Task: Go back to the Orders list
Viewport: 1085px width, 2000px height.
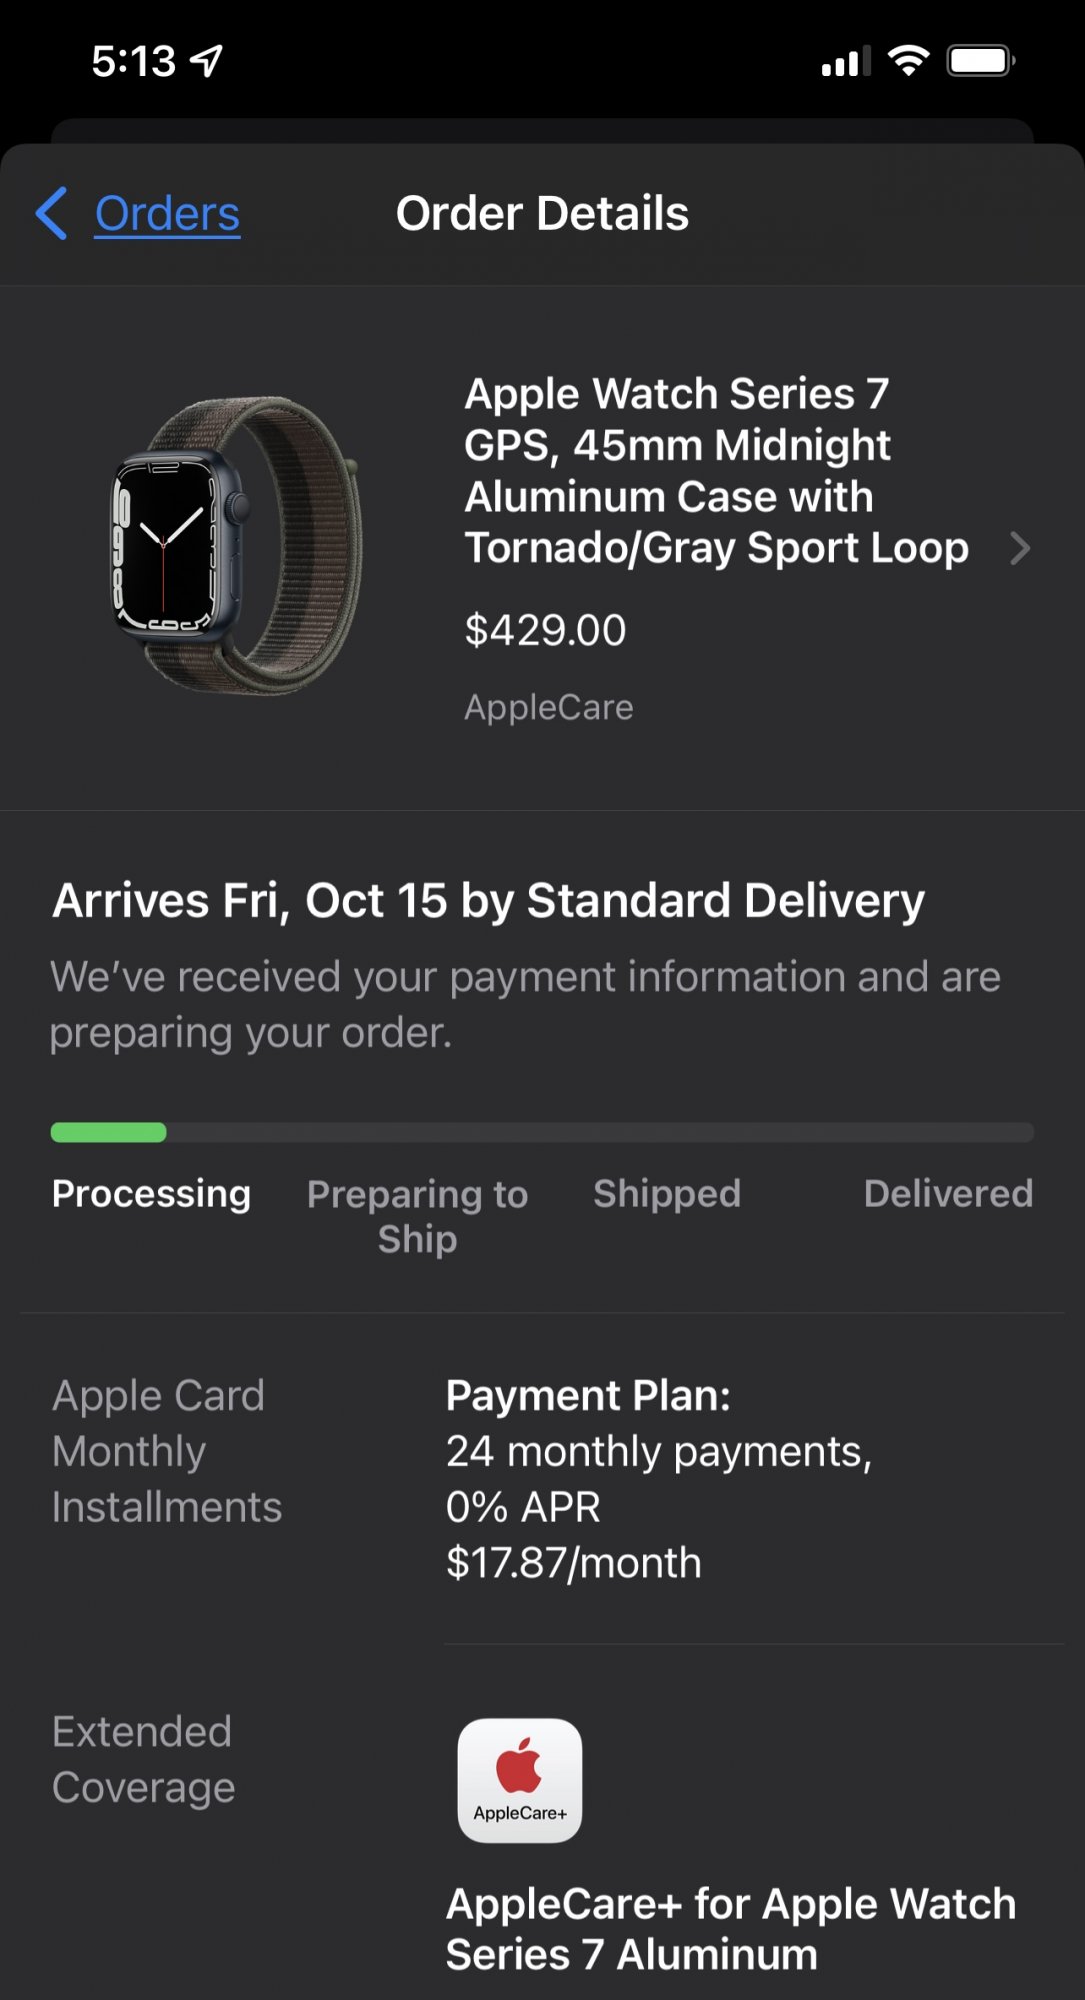Action: 167,214
